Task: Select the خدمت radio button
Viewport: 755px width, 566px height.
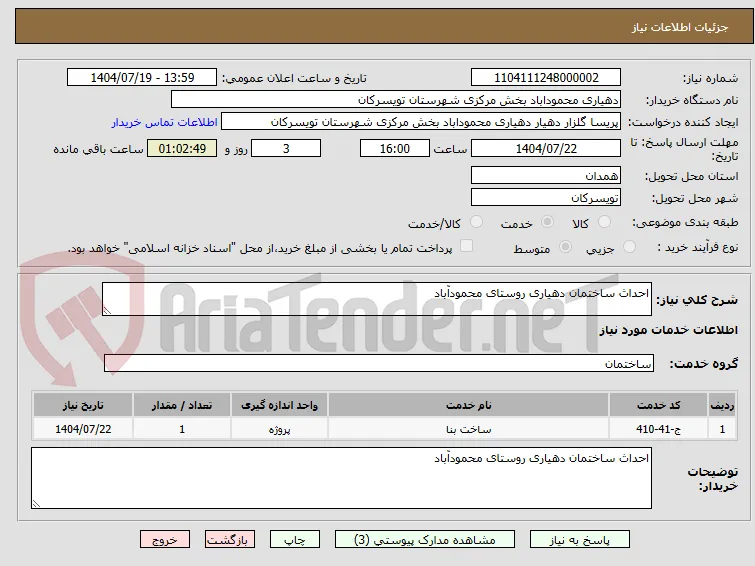Action: click(x=547, y=222)
